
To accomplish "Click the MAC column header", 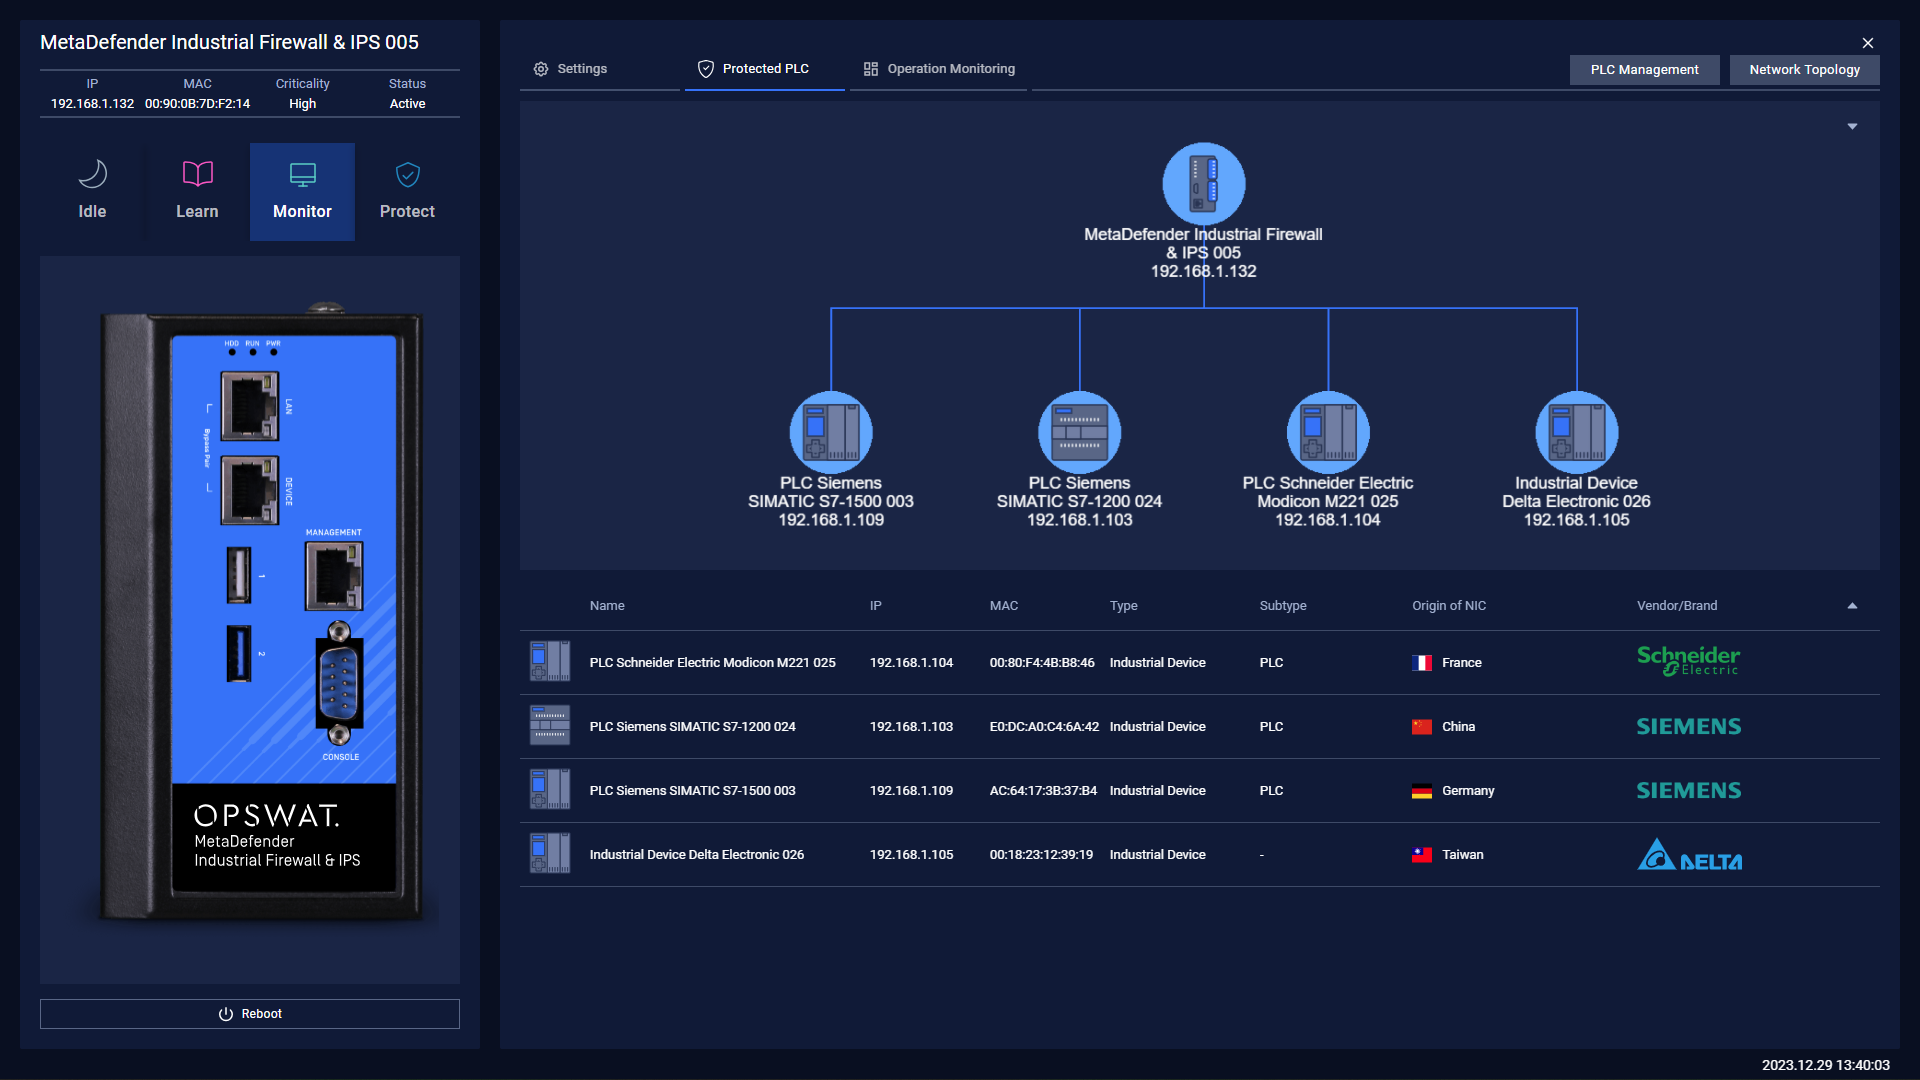I will point(1003,606).
